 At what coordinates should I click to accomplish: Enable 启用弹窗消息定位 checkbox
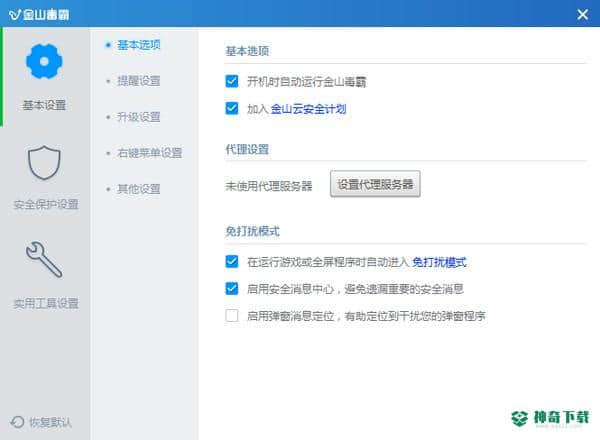(232, 316)
